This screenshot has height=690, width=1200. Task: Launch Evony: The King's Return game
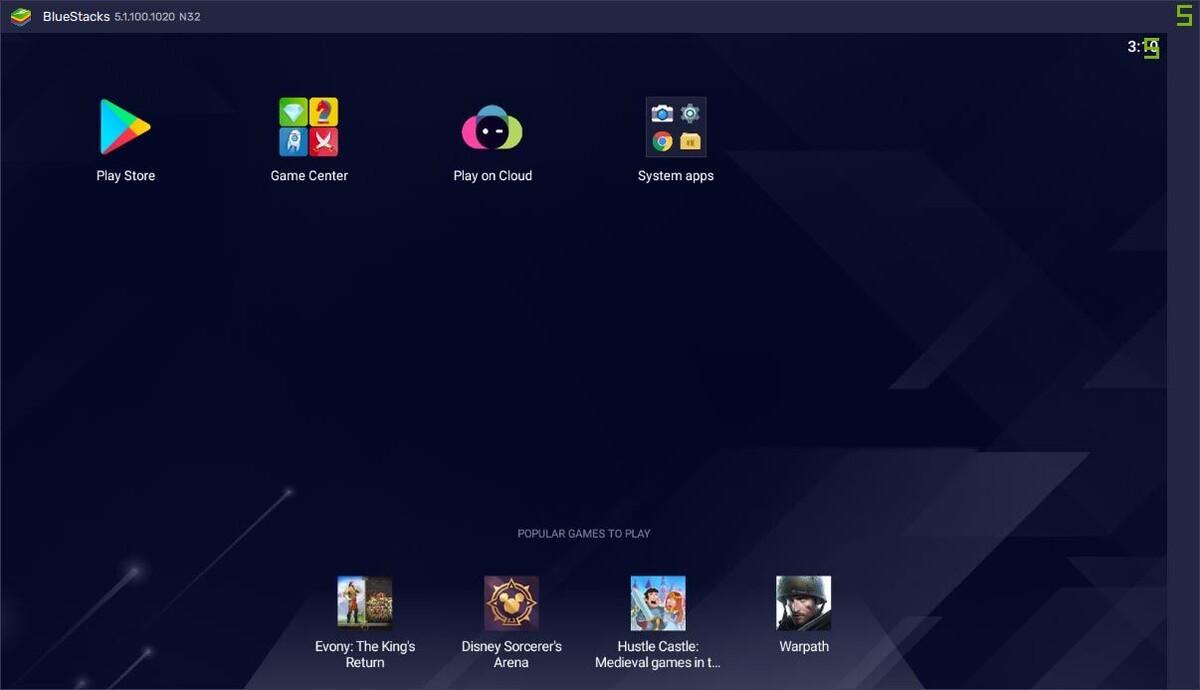point(365,603)
